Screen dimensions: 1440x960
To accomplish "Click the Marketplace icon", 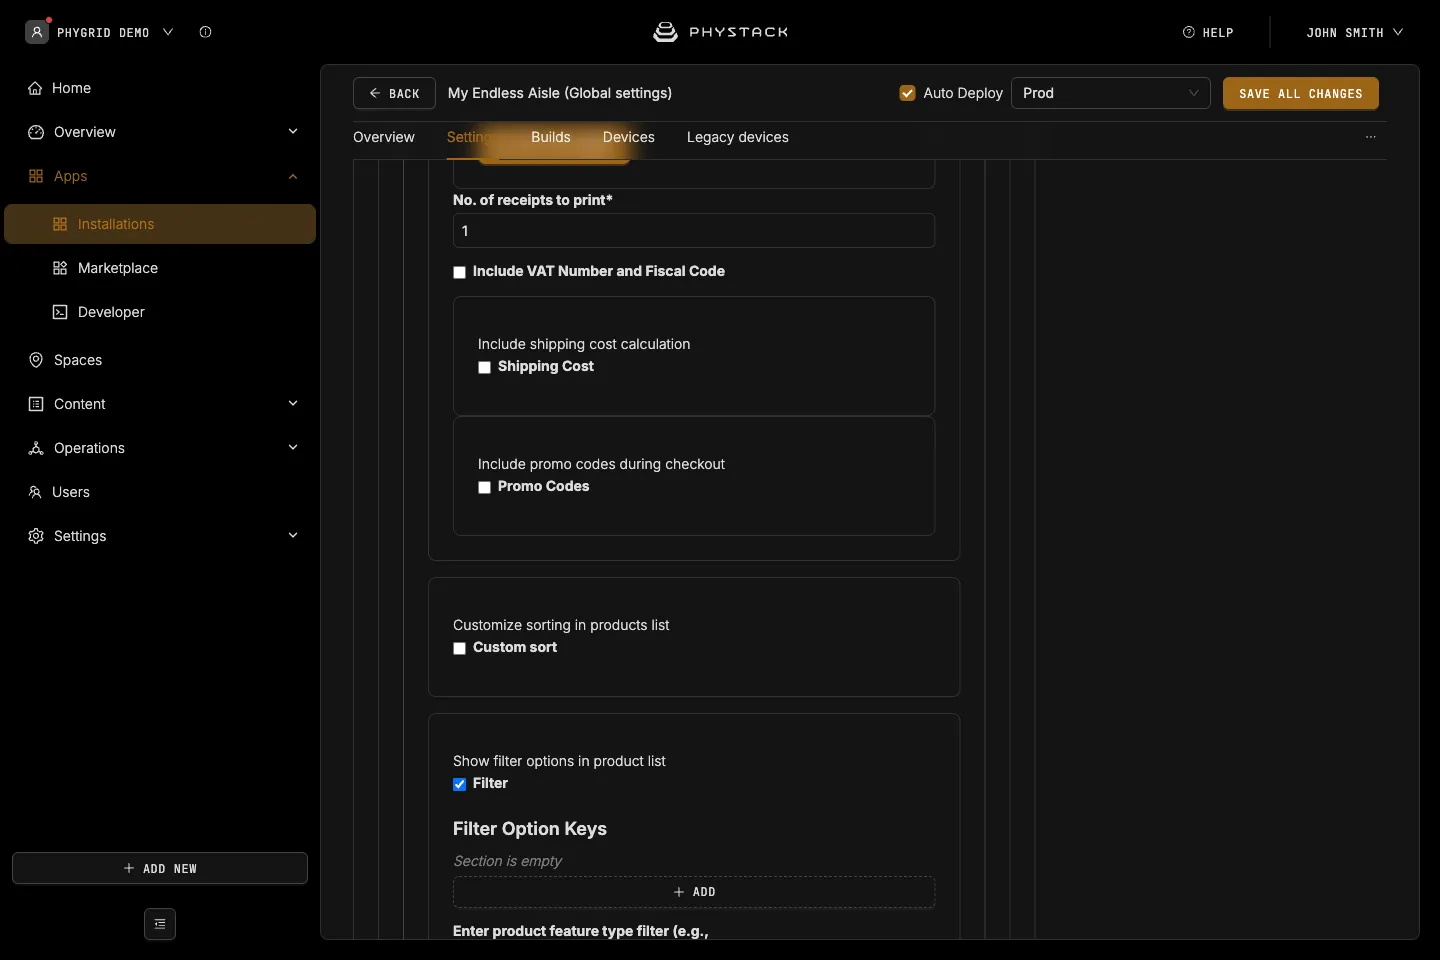I will 60,268.
